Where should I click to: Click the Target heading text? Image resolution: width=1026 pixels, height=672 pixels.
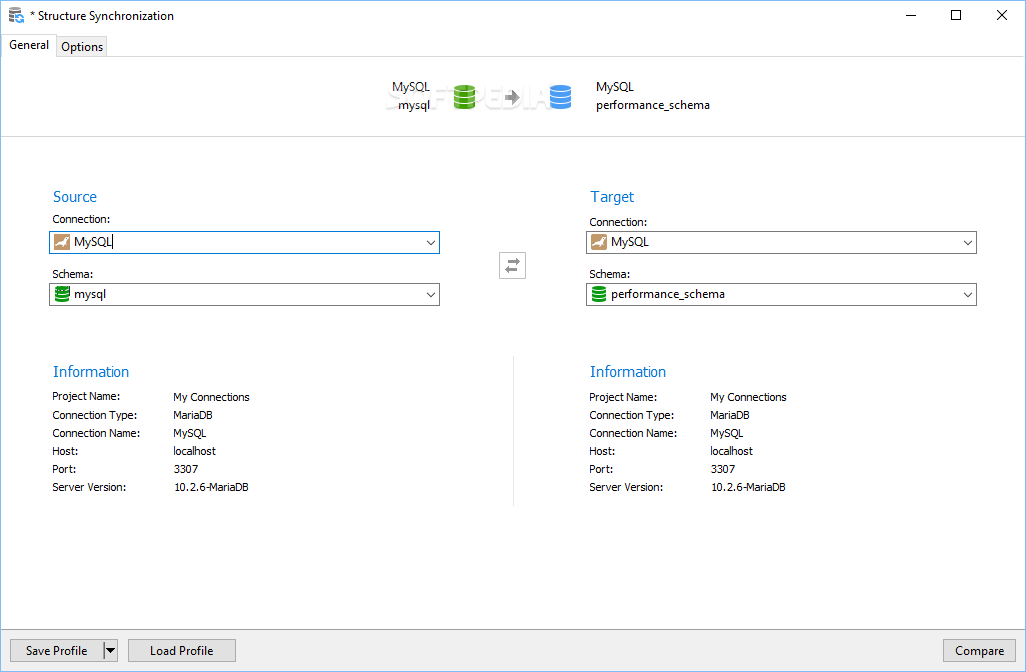612,197
